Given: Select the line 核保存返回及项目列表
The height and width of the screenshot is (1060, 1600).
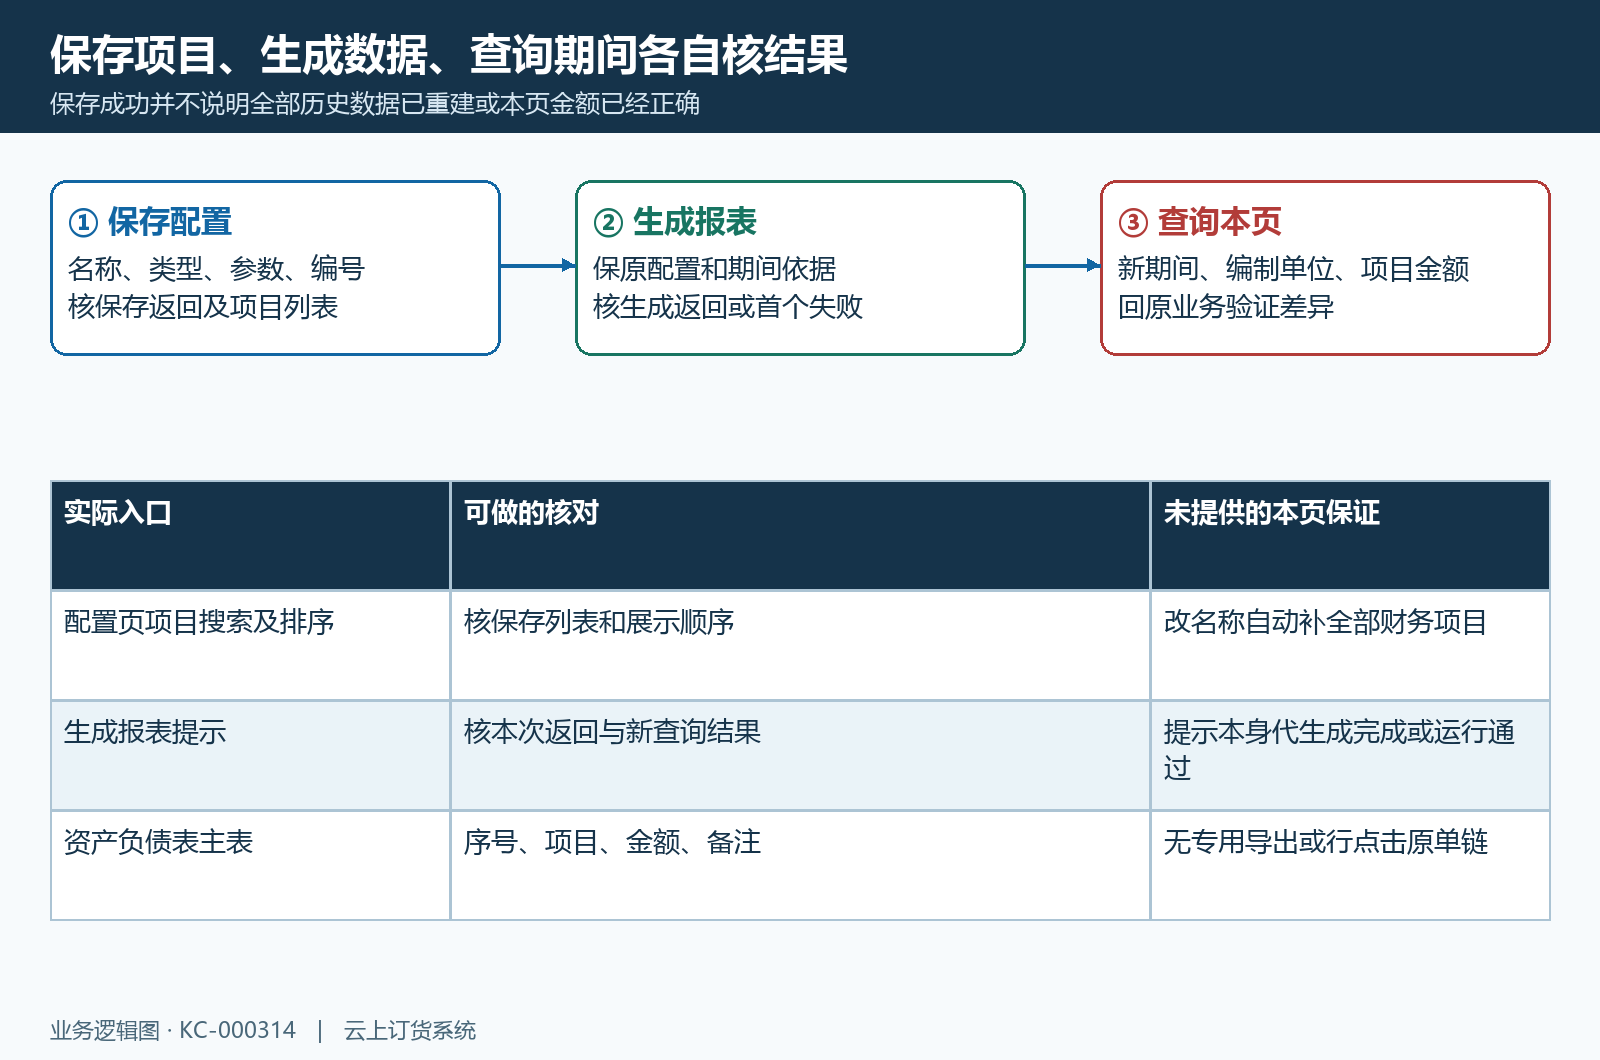Looking at the screenshot, I should 203,307.
